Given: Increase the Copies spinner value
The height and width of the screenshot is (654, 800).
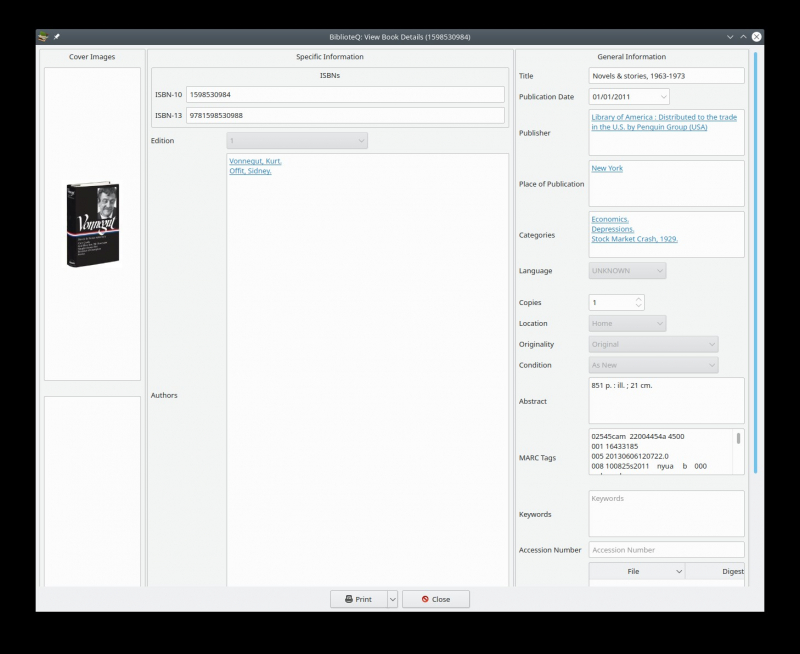Looking at the screenshot, I should 638,299.
